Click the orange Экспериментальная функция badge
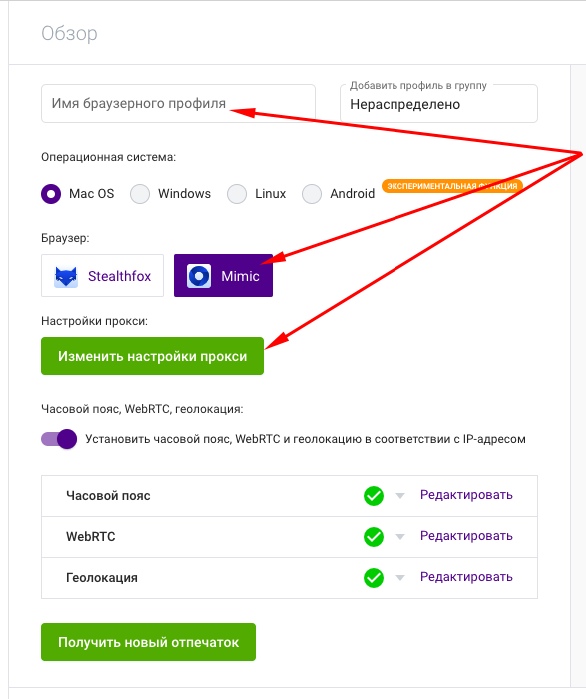The image size is (586, 699). click(452, 185)
